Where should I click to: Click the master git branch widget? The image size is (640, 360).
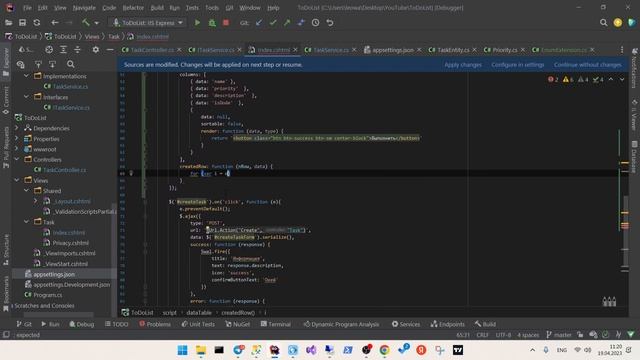[x=559, y=335]
